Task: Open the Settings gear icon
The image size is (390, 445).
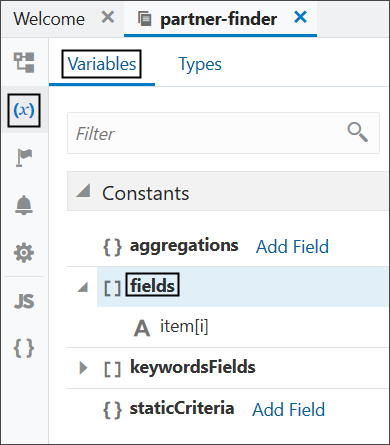Action: click(24, 253)
